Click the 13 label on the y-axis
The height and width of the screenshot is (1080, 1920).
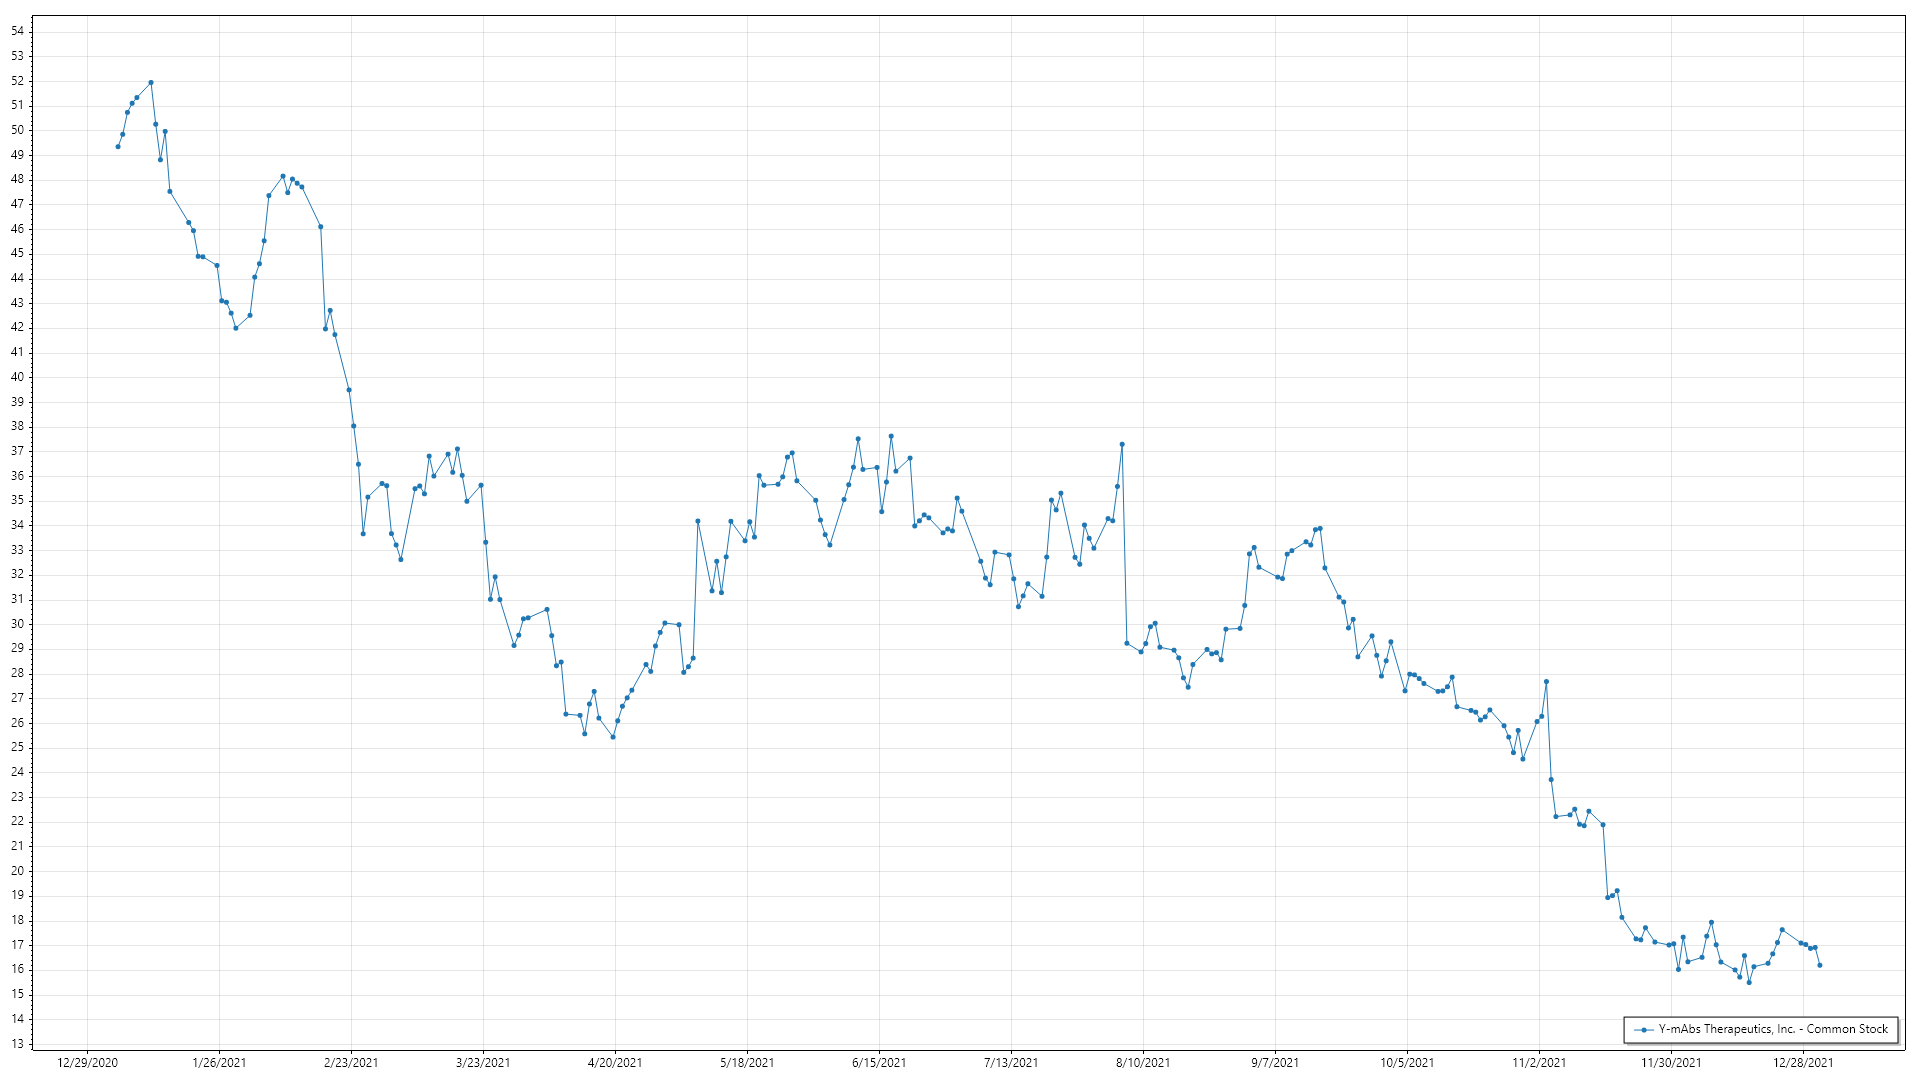pos(18,1044)
